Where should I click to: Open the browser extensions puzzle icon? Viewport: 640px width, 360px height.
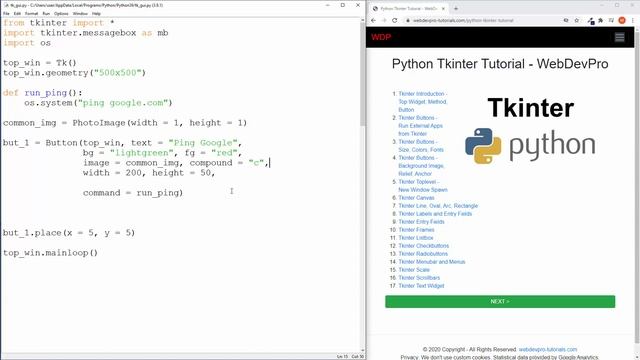coord(601,20)
